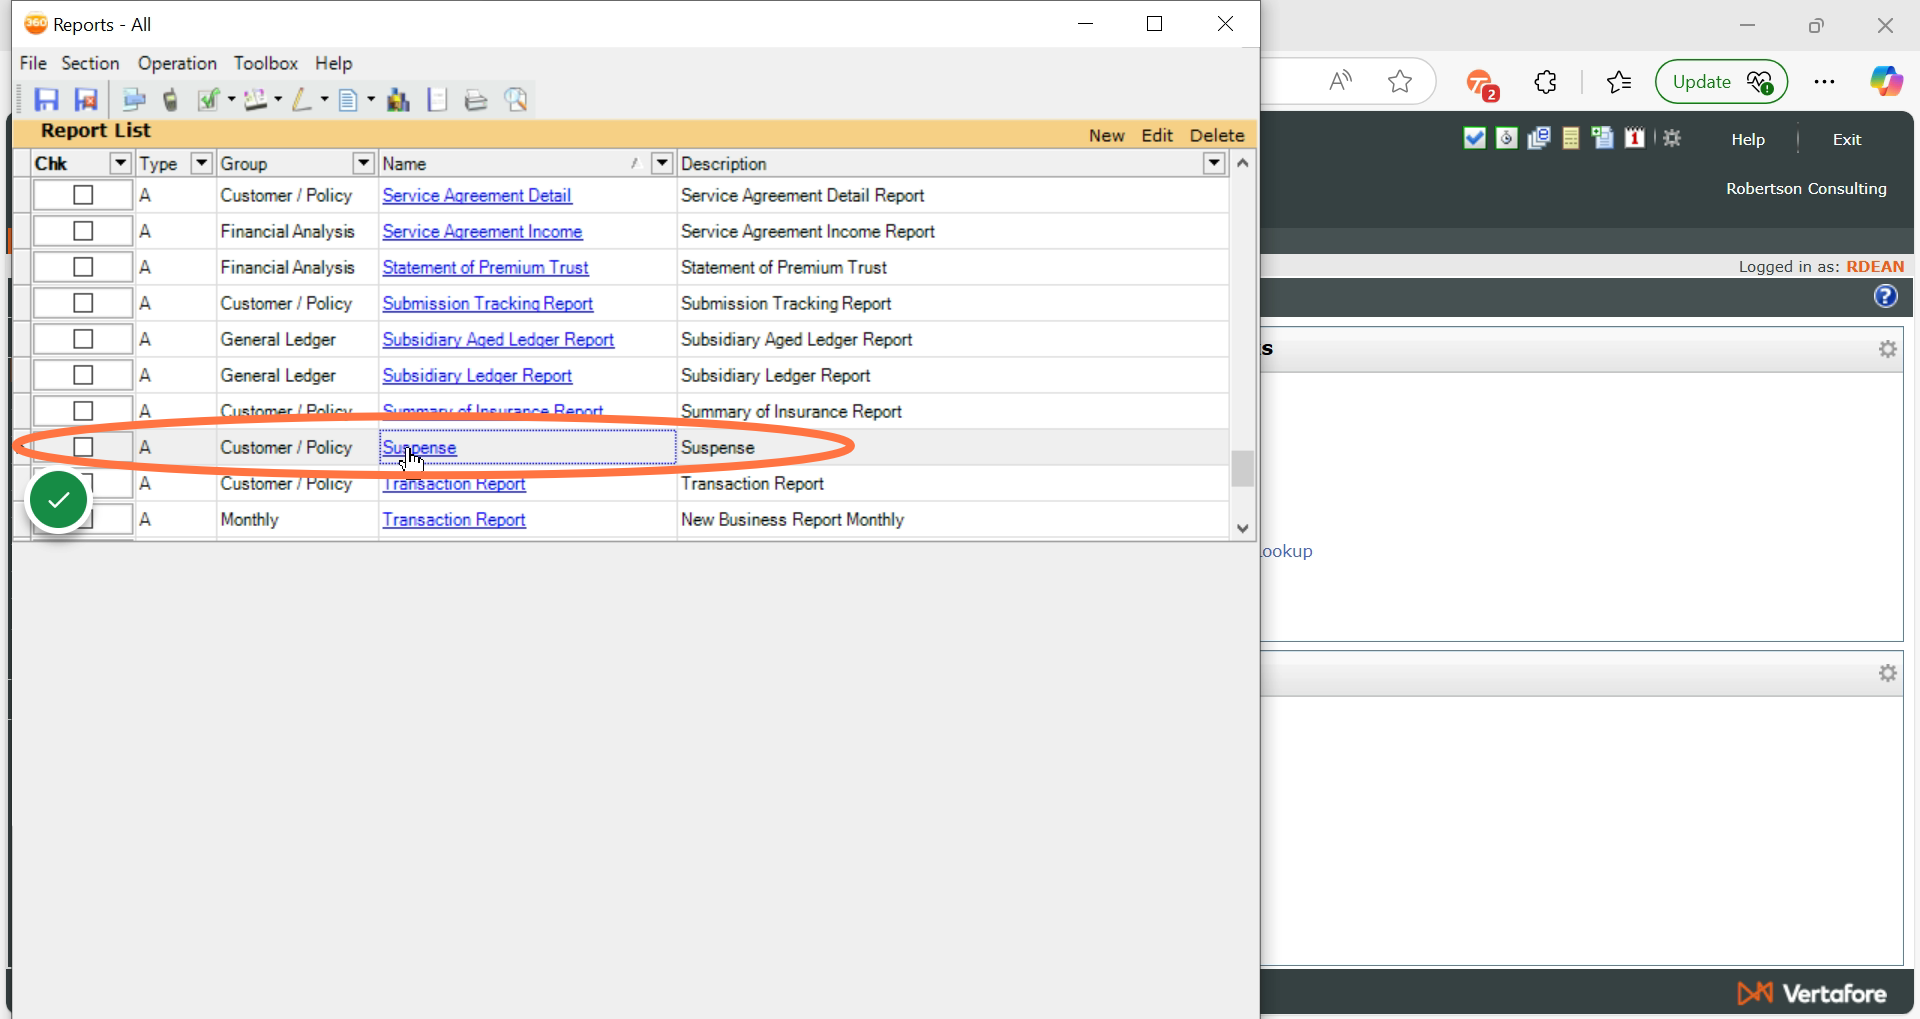This screenshot has width=1920, height=1019.
Task: Open the Subsidiary Ledger Report link
Action: (x=477, y=375)
